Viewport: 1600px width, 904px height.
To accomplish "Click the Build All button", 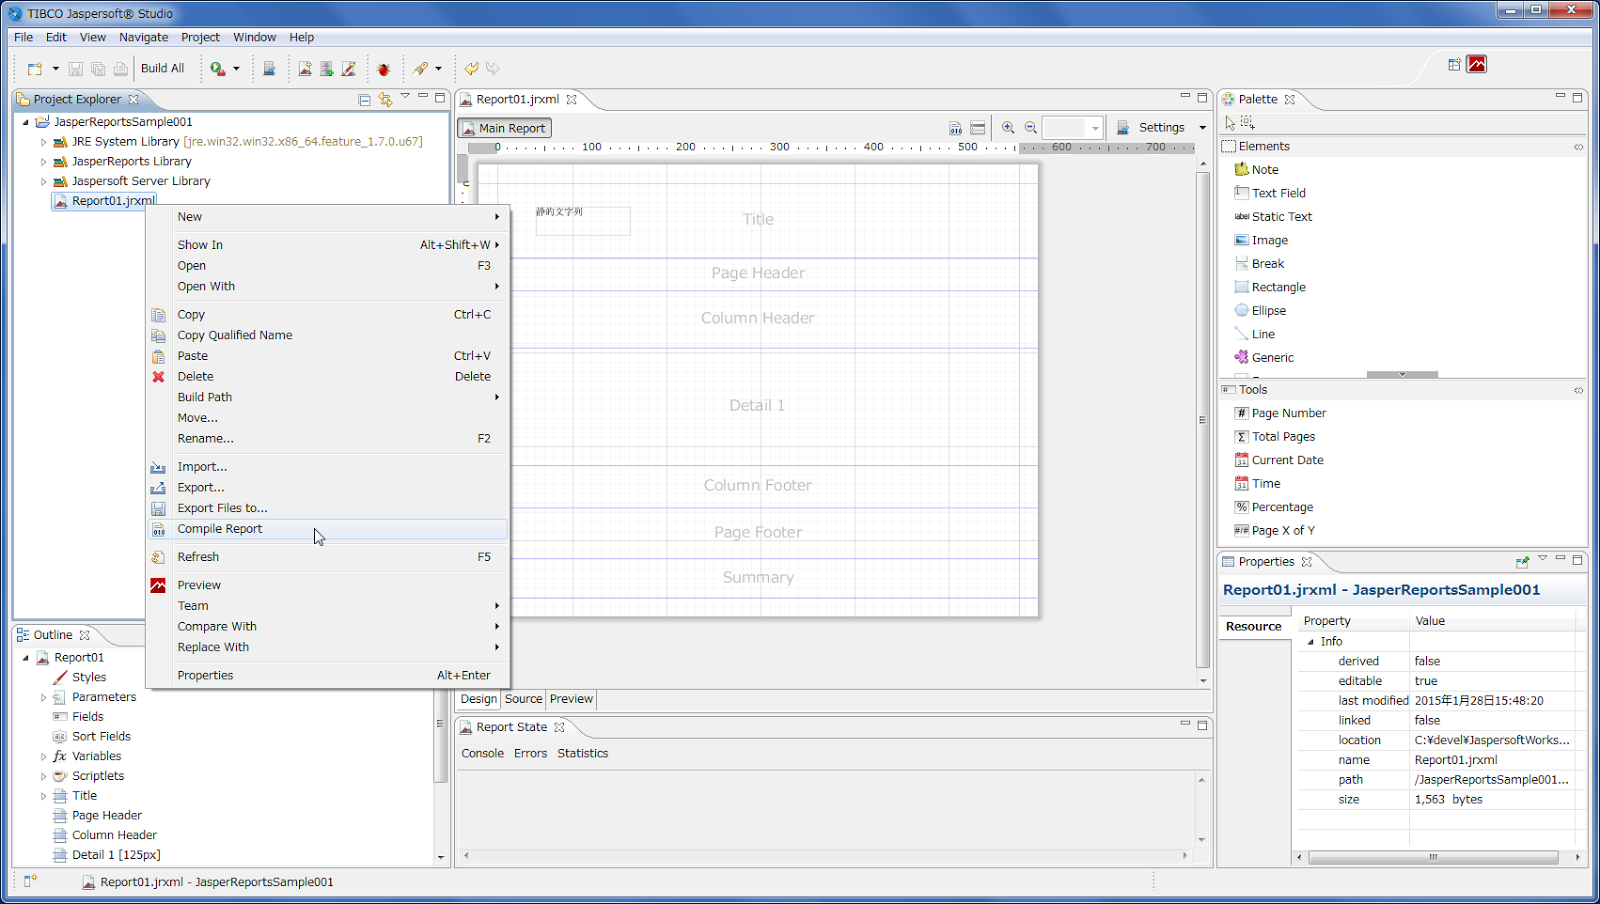I will tap(163, 68).
